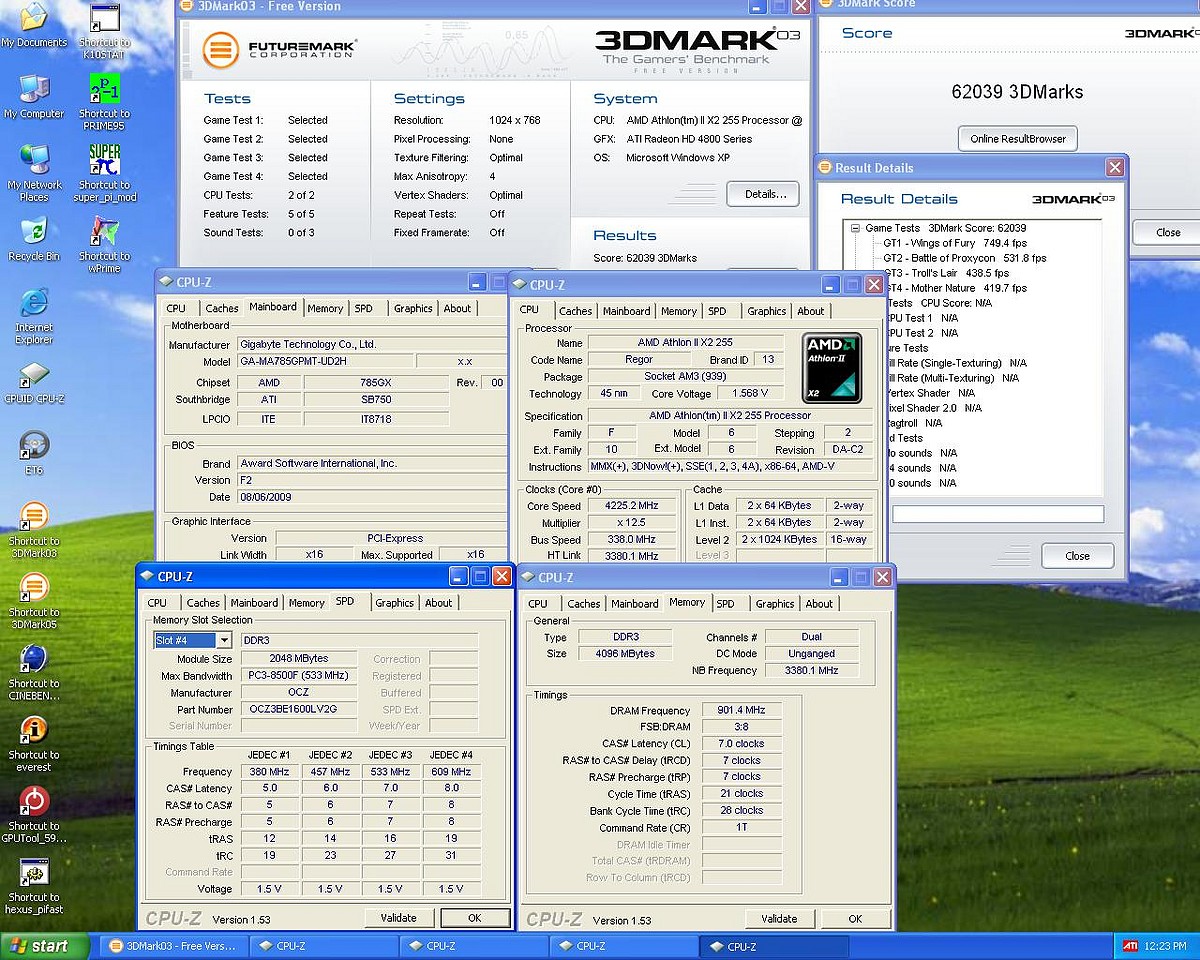The image size is (1200, 960).
Task: Select Mainboard tab in CPU window
Action: (x=626, y=311)
